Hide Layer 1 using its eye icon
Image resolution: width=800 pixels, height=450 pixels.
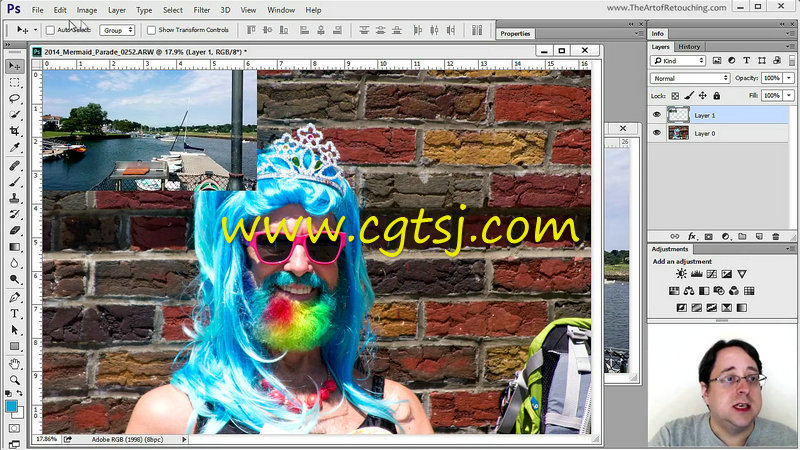pyautogui.click(x=657, y=115)
